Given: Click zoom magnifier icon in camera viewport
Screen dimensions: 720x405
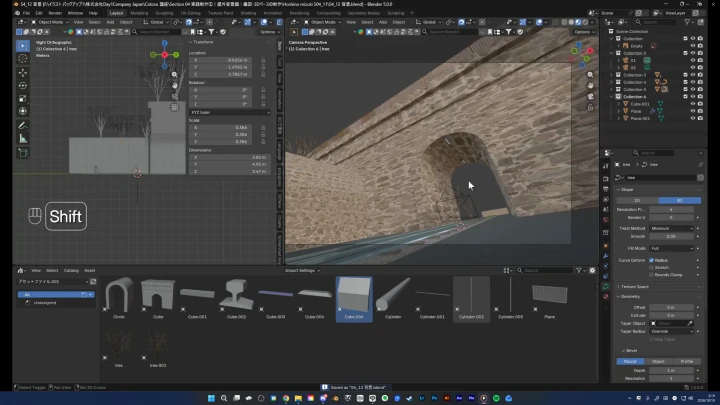Looking at the screenshot, I should (x=591, y=74).
